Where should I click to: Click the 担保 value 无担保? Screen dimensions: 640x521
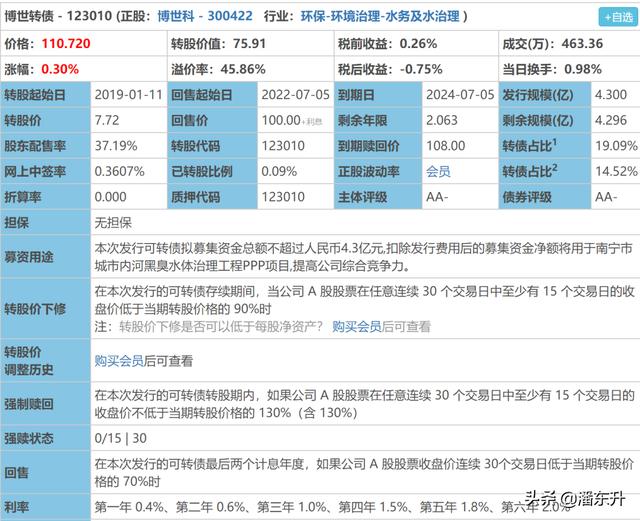pyautogui.click(x=113, y=223)
